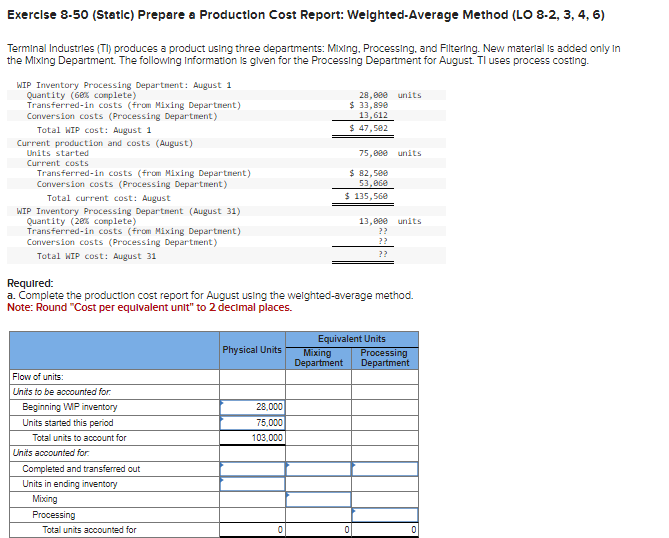The width and height of the screenshot is (669, 538).
Task: Click the 'Current costs' data line
Action: pyautogui.click(x=58, y=163)
